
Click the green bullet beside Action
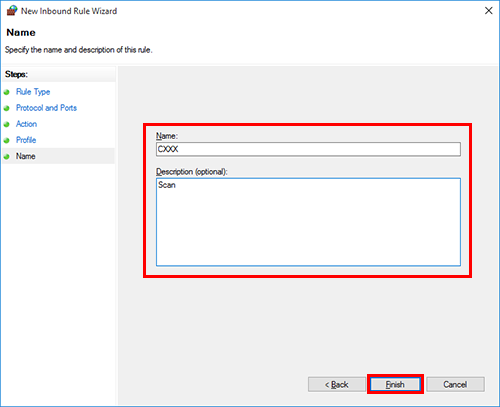(x=6, y=124)
